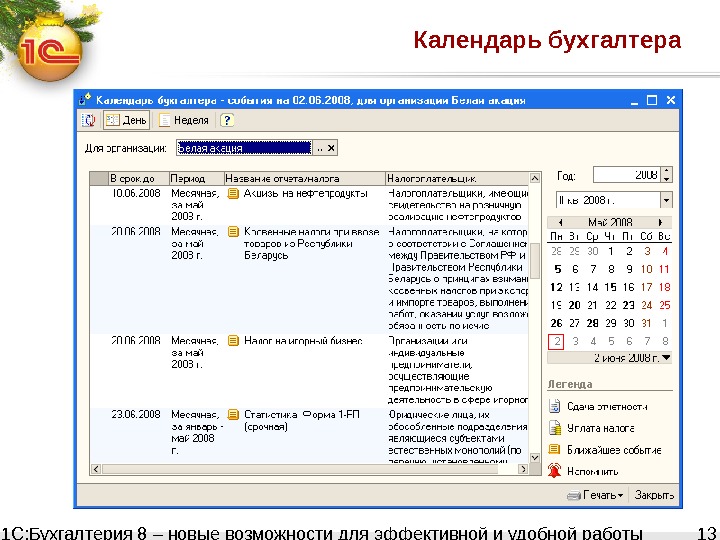Screen dimensions: 720x540
Task: Click the Май 2008 month header
Action: pos(610,223)
